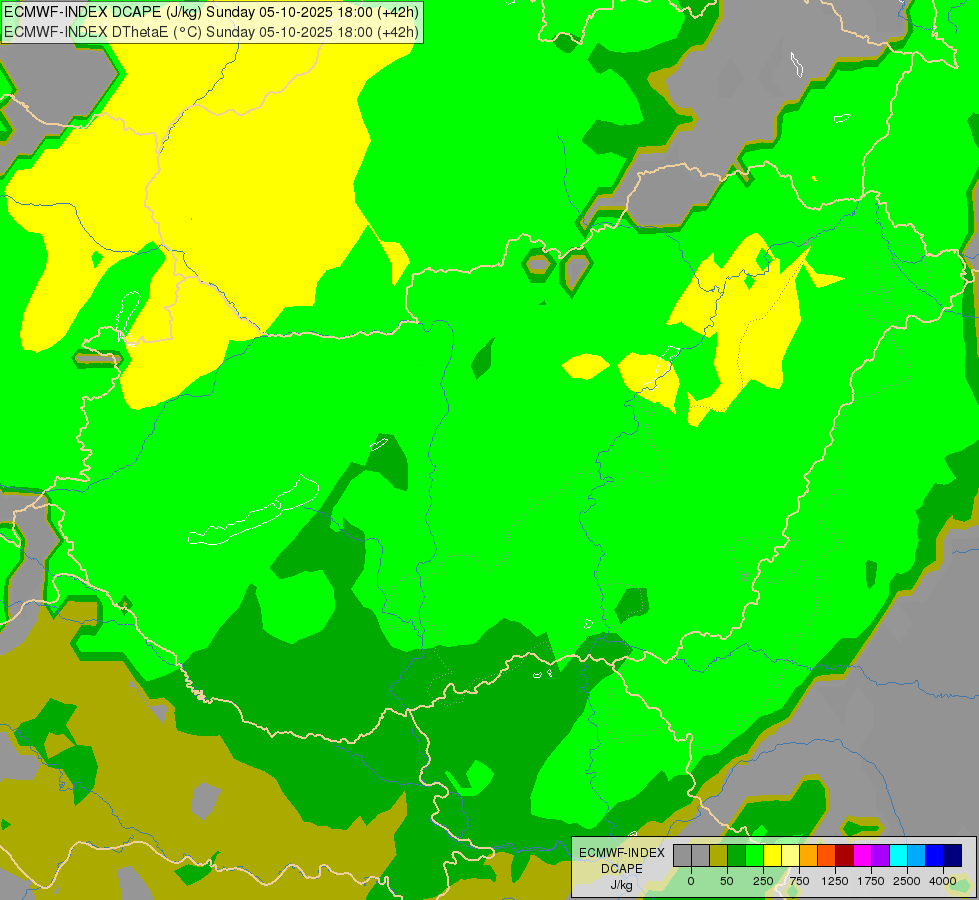Pick the light blue legend swatch

coord(917,855)
